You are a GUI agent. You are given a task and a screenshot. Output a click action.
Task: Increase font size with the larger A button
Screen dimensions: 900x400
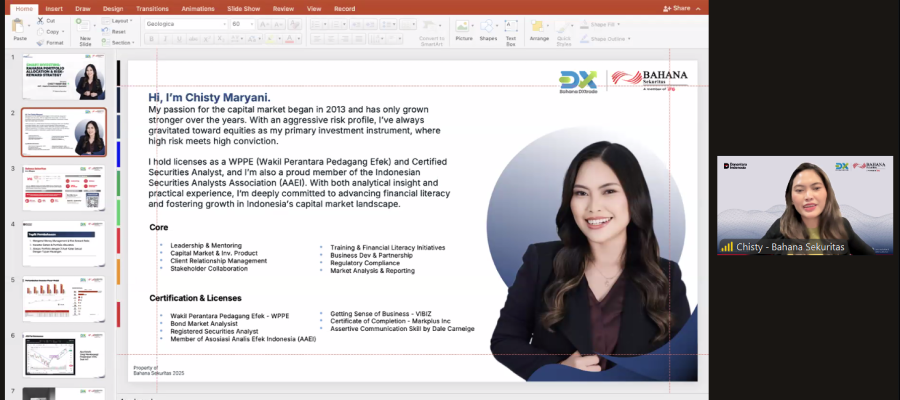pos(263,24)
